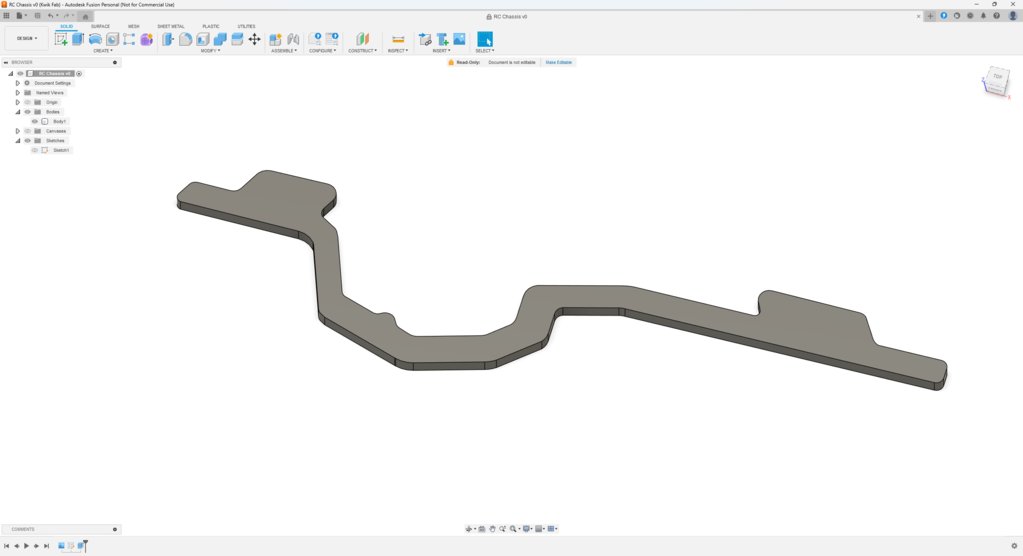Click the Save icon in quick access bar

(x=37, y=16)
